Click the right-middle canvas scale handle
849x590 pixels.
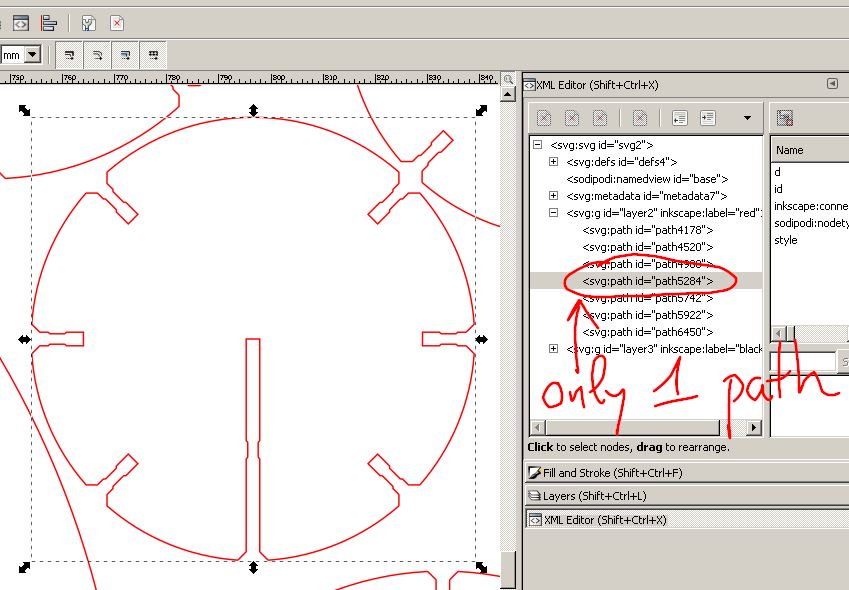[481, 339]
